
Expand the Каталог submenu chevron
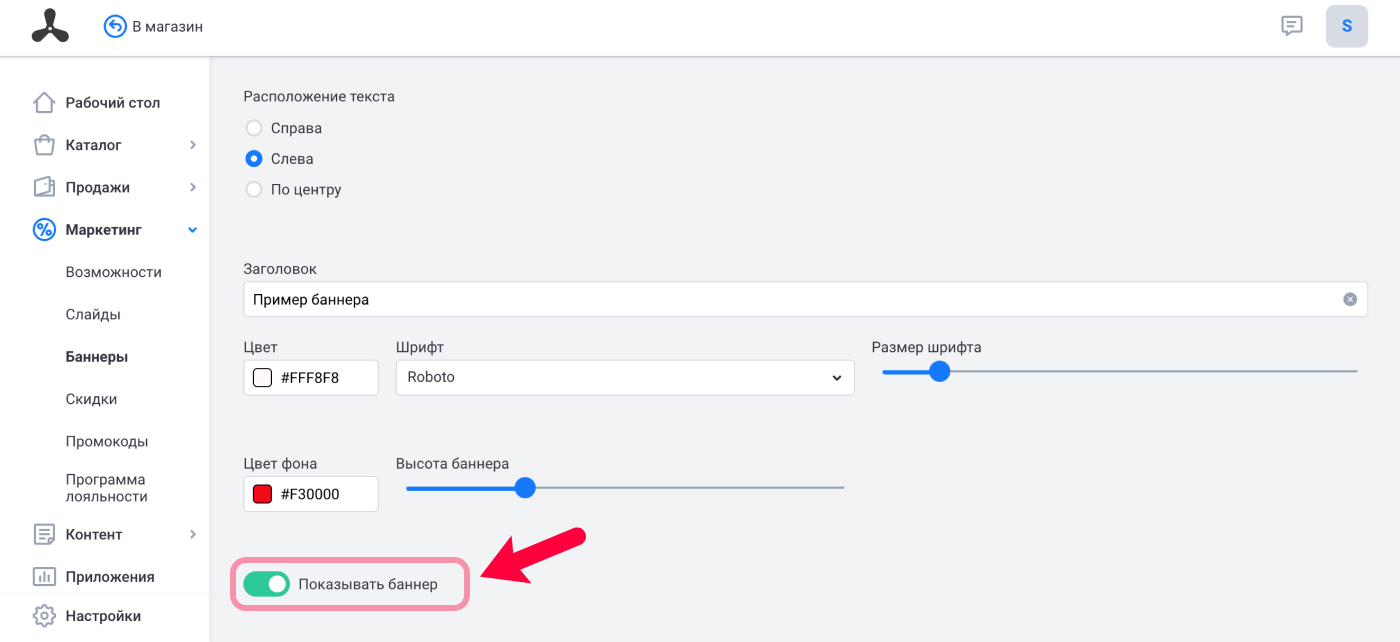coord(193,145)
